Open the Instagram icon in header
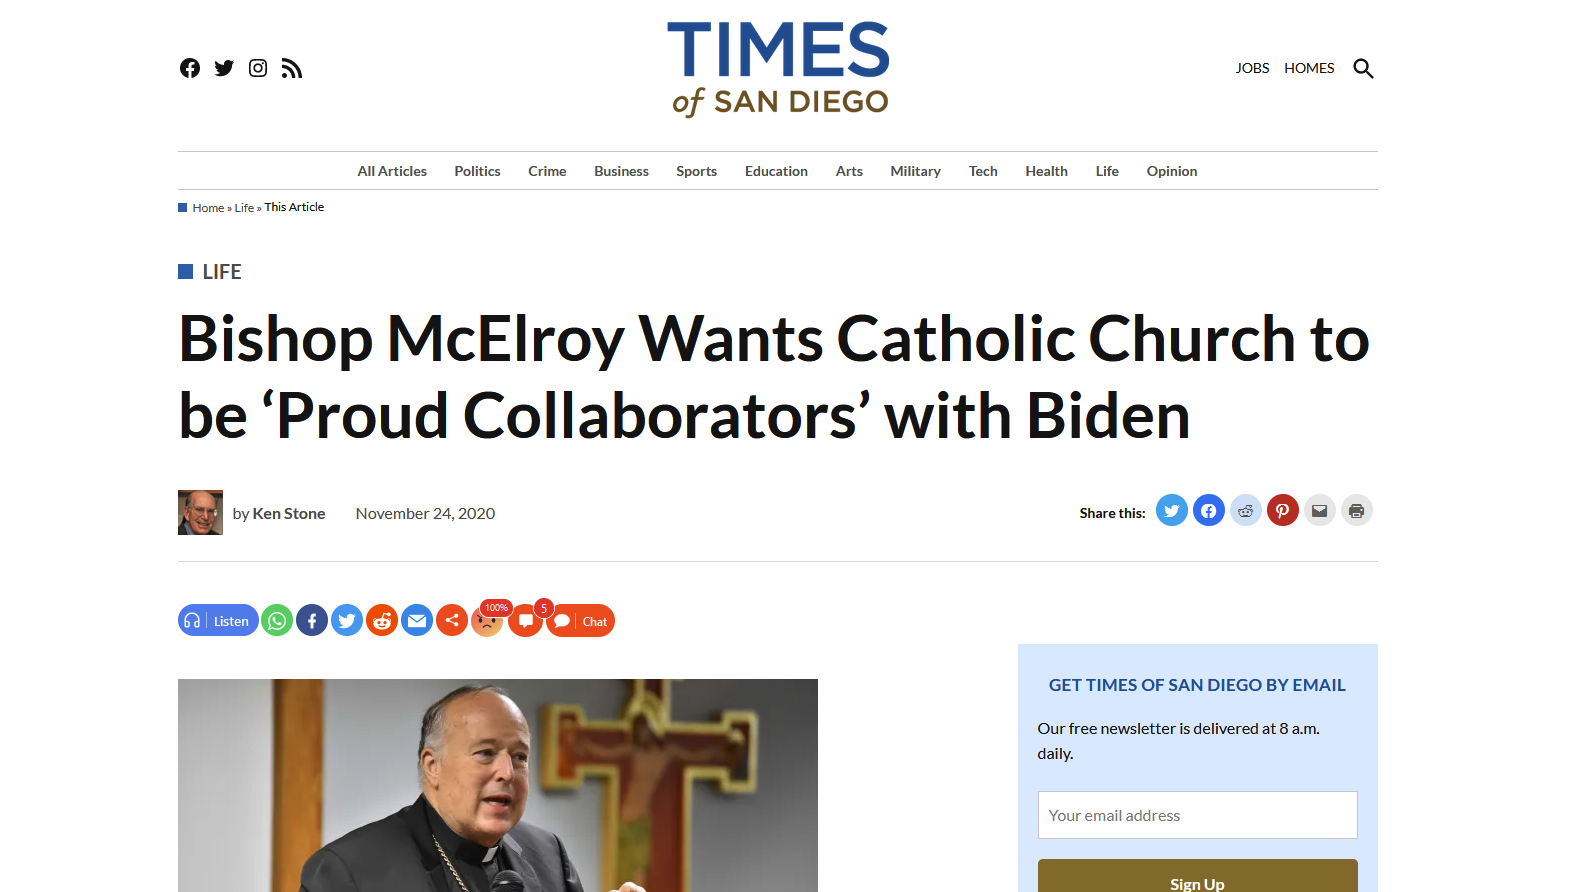 (258, 68)
